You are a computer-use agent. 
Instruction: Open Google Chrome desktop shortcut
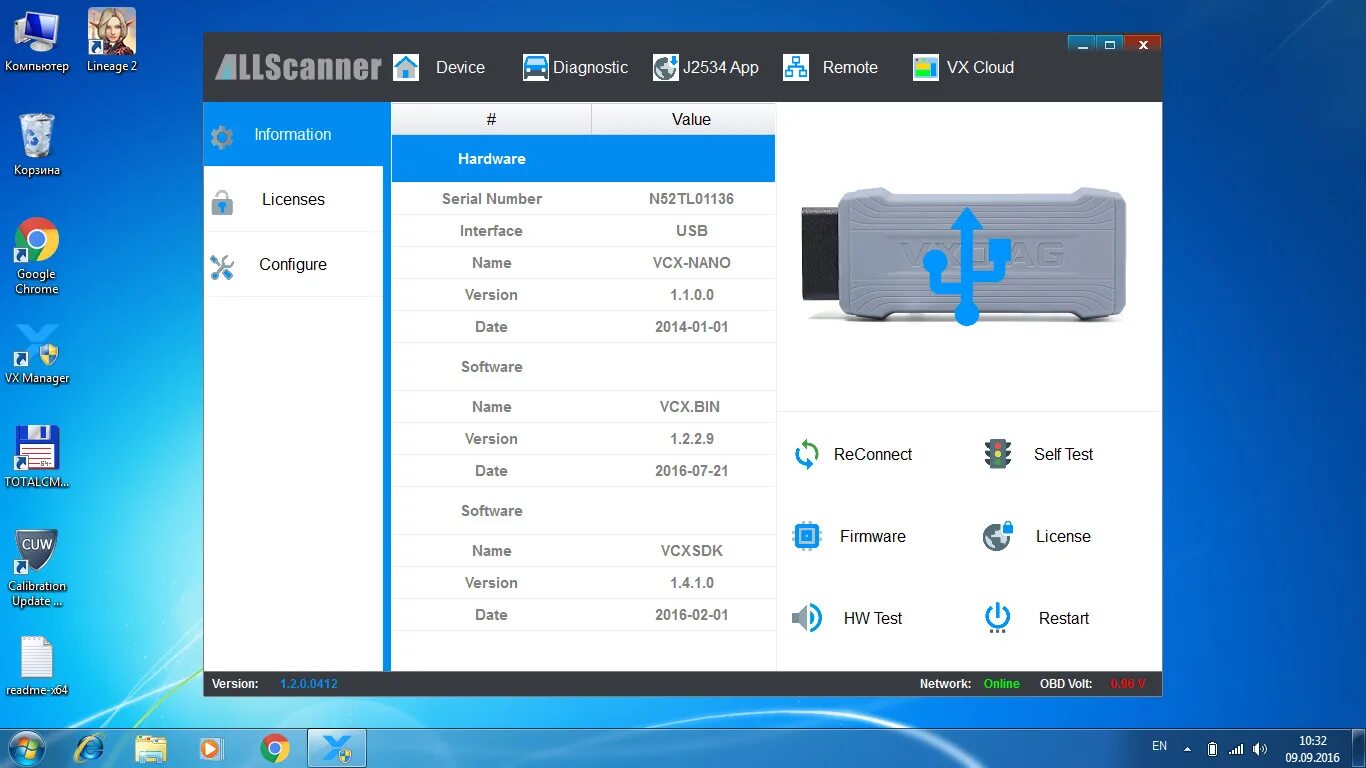click(x=37, y=256)
